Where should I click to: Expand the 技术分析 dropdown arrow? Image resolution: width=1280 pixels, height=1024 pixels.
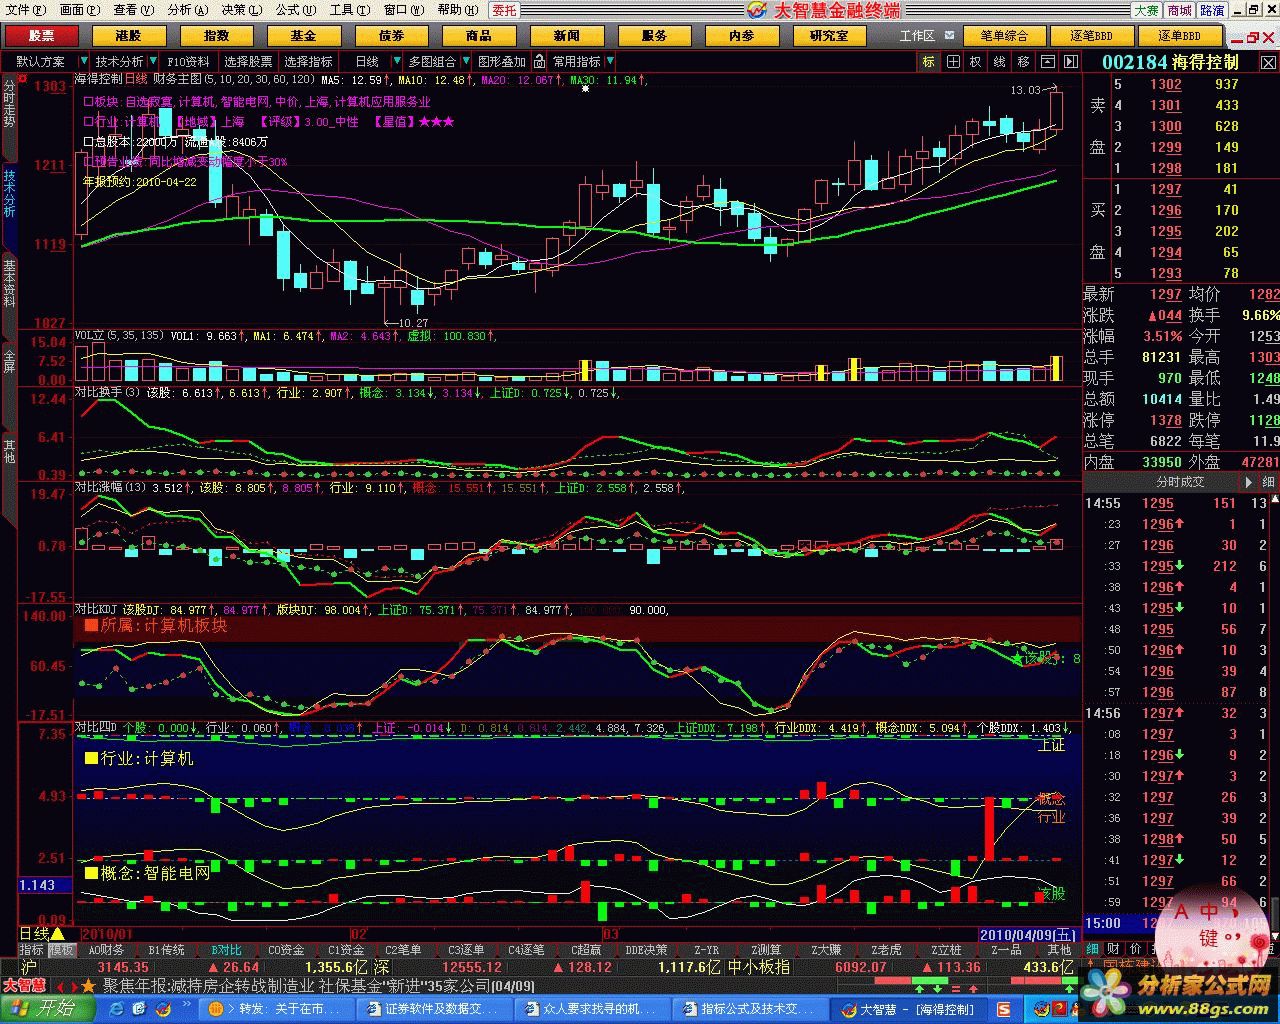coord(153,62)
